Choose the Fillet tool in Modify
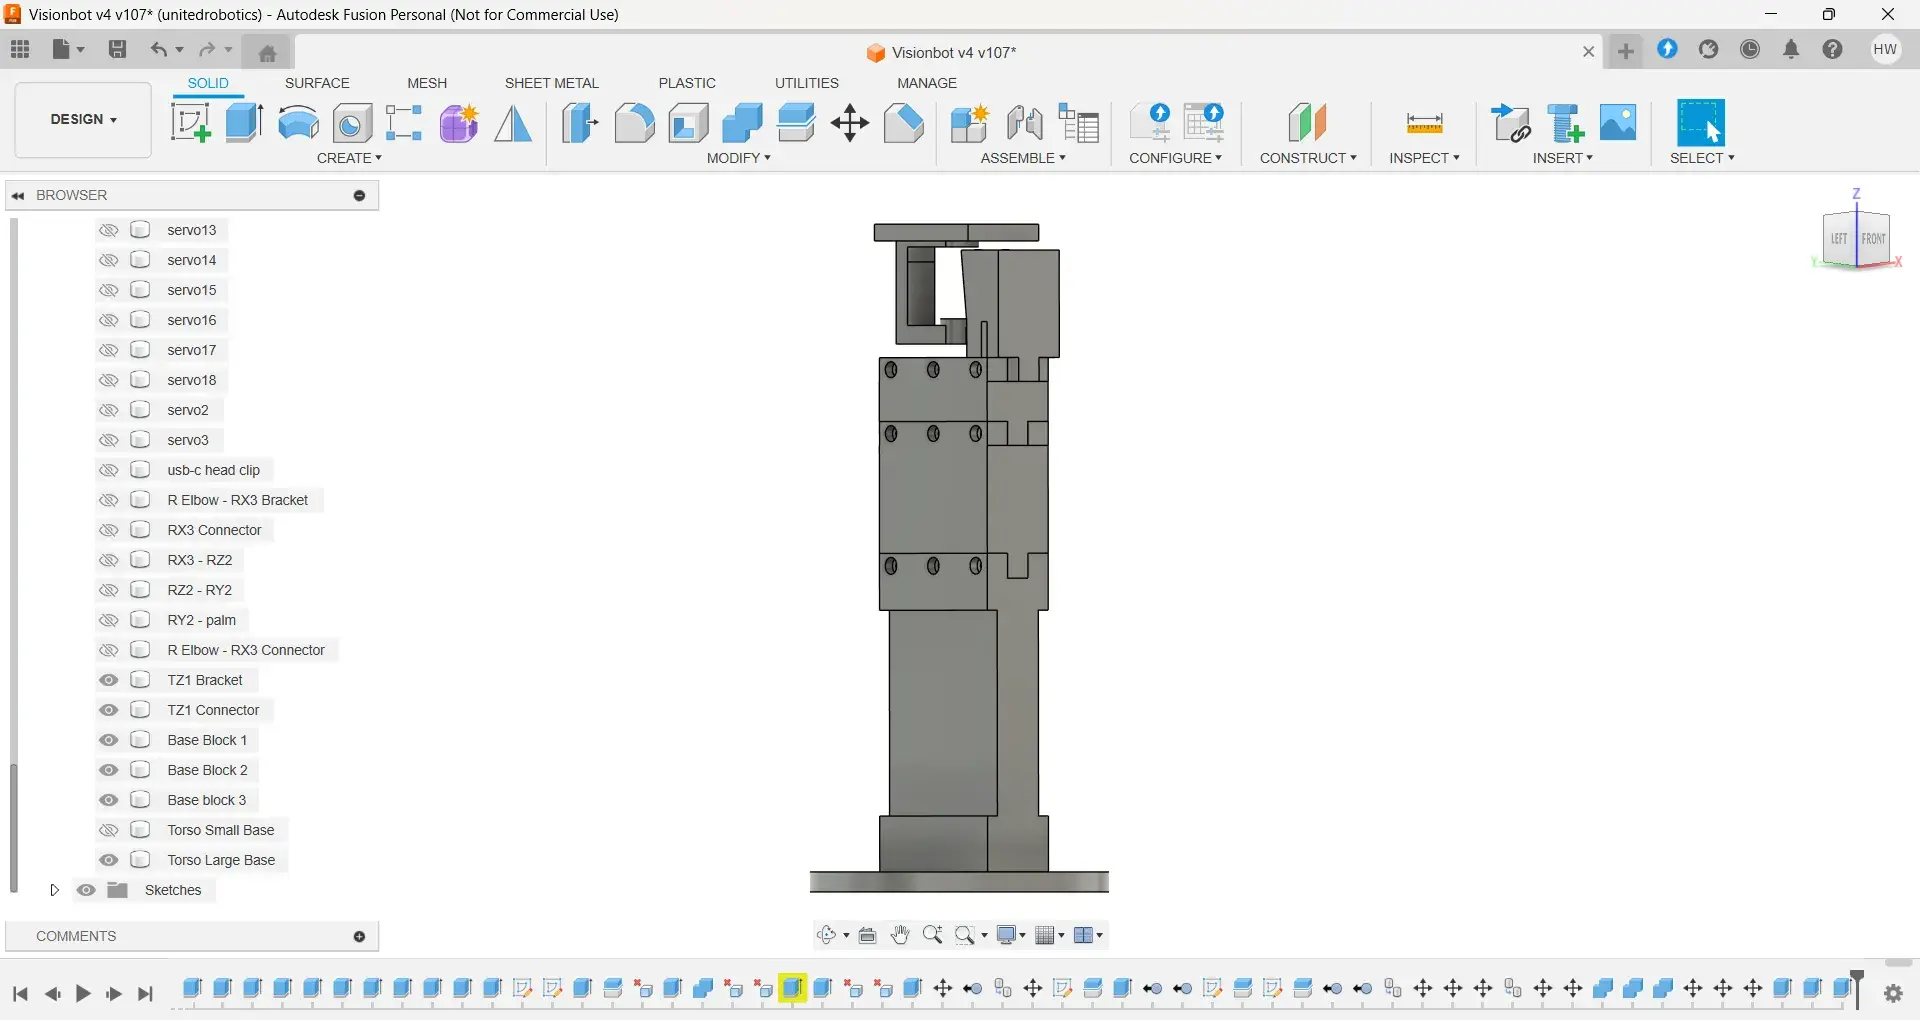The image size is (1920, 1020). pyautogui.click(x=634, y=123)
